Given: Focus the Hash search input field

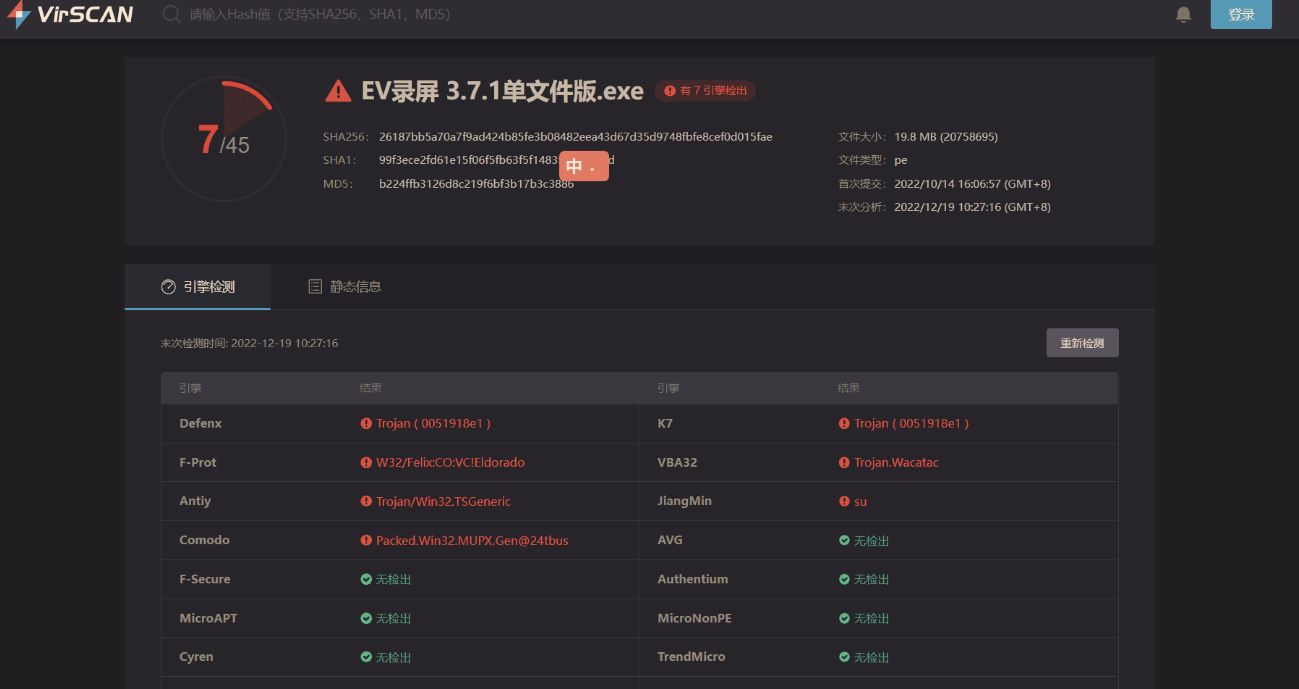Looking at the screenshot, I should (320, 14).
